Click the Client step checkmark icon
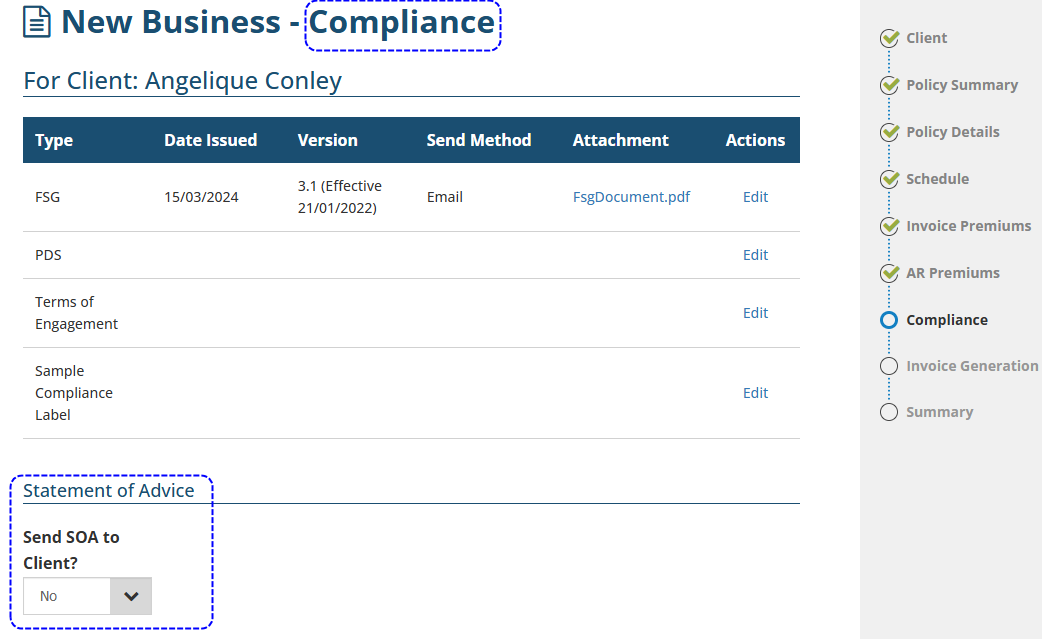The image size is (1042, 639). pyautogui.click(x=889, y=38)
